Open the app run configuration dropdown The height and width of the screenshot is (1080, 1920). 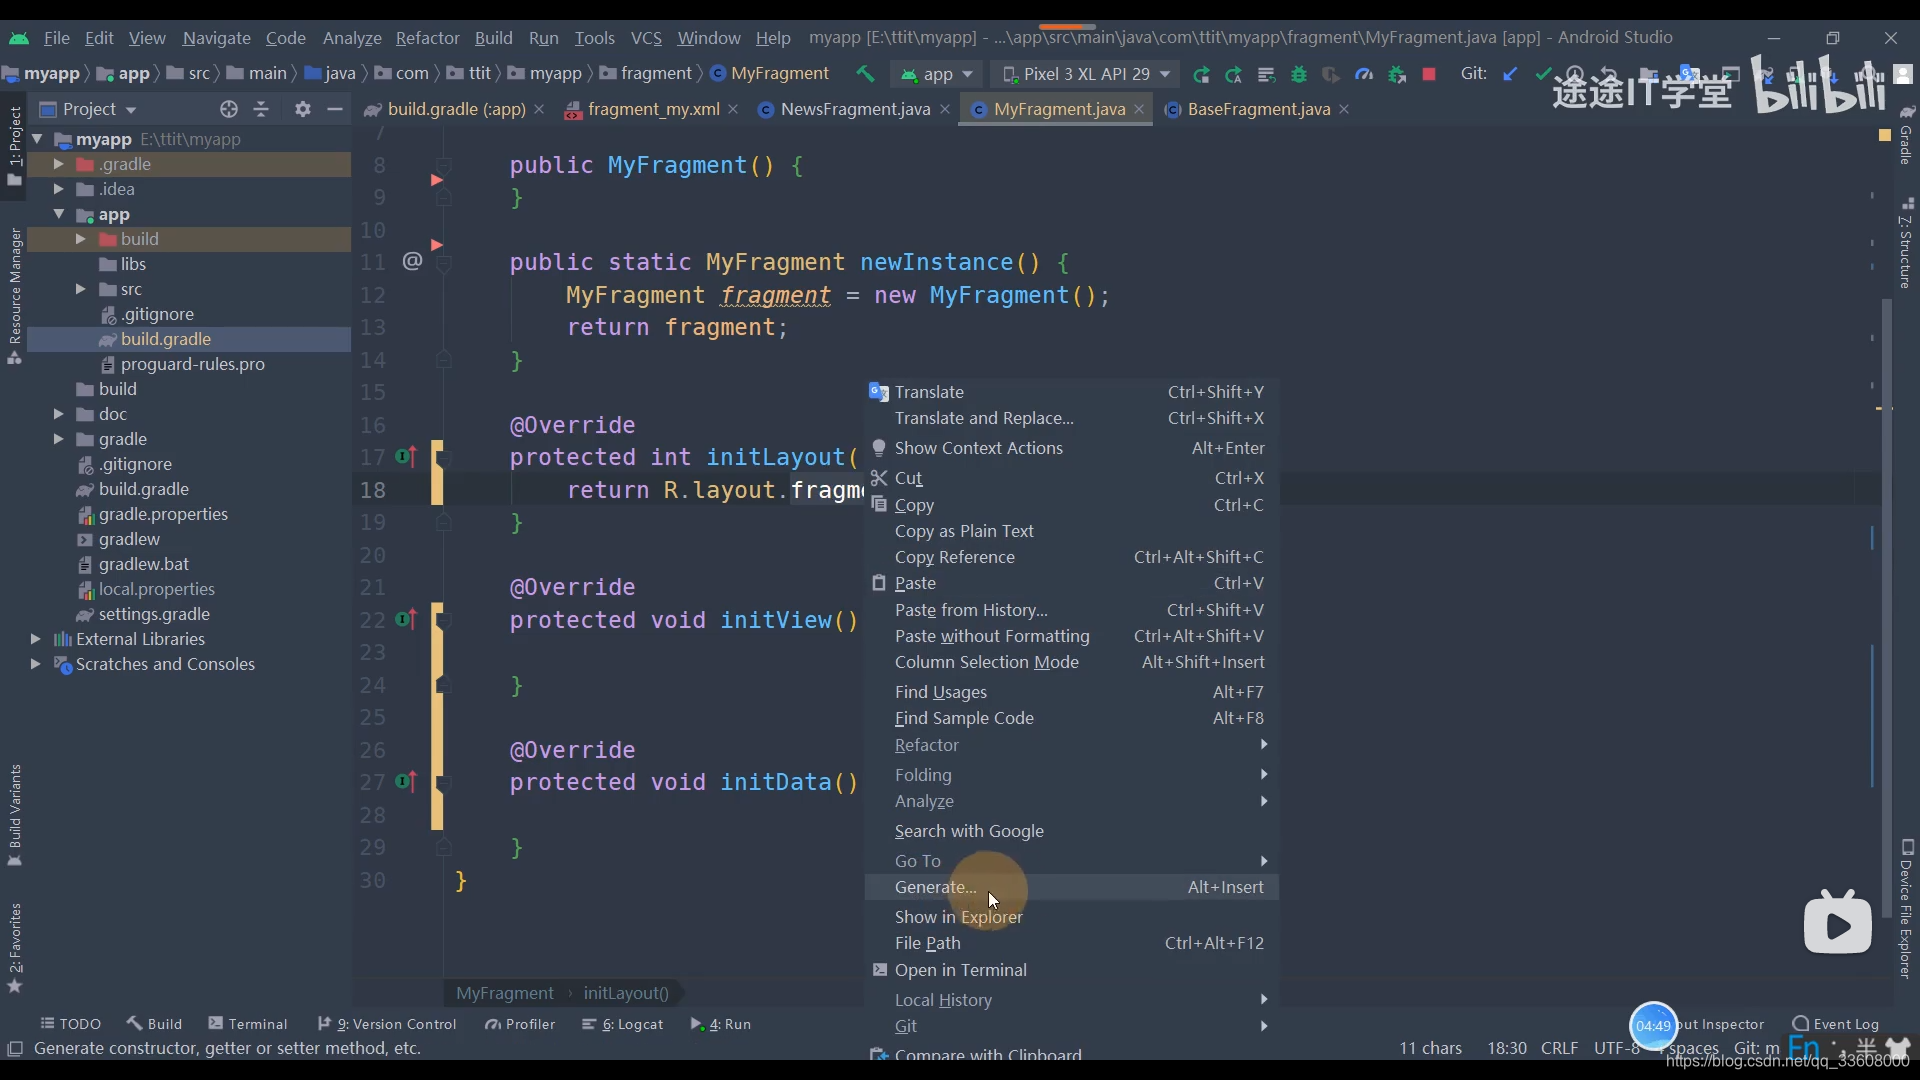click(937, 74)
